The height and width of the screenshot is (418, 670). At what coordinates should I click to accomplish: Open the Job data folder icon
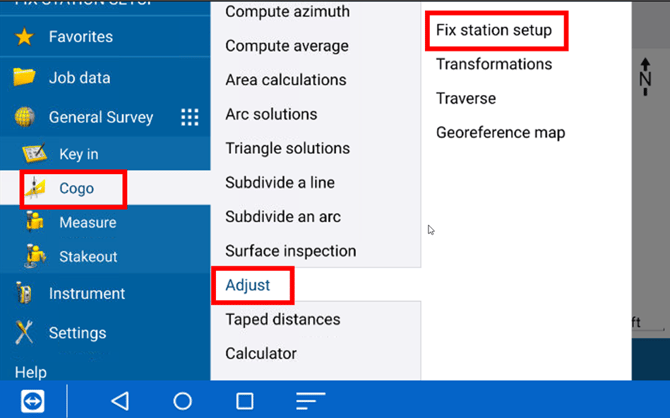point(24,77)
